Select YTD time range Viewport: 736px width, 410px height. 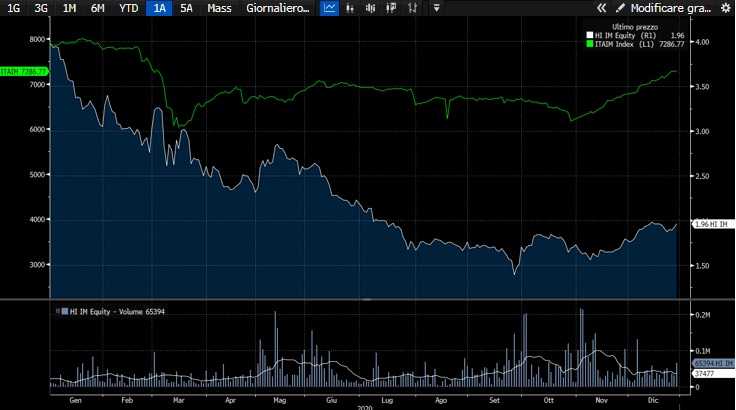[128, 8]
